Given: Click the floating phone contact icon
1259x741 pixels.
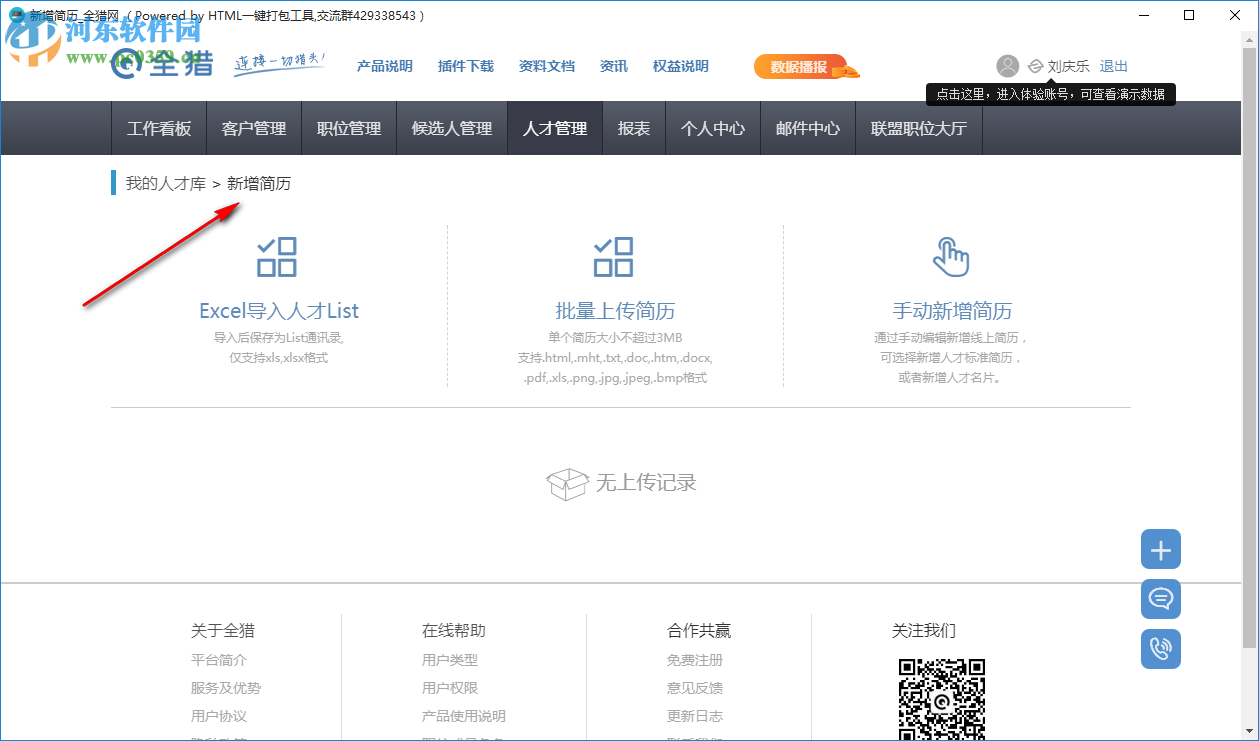Looking at the screenshot, I should 1160,649.
